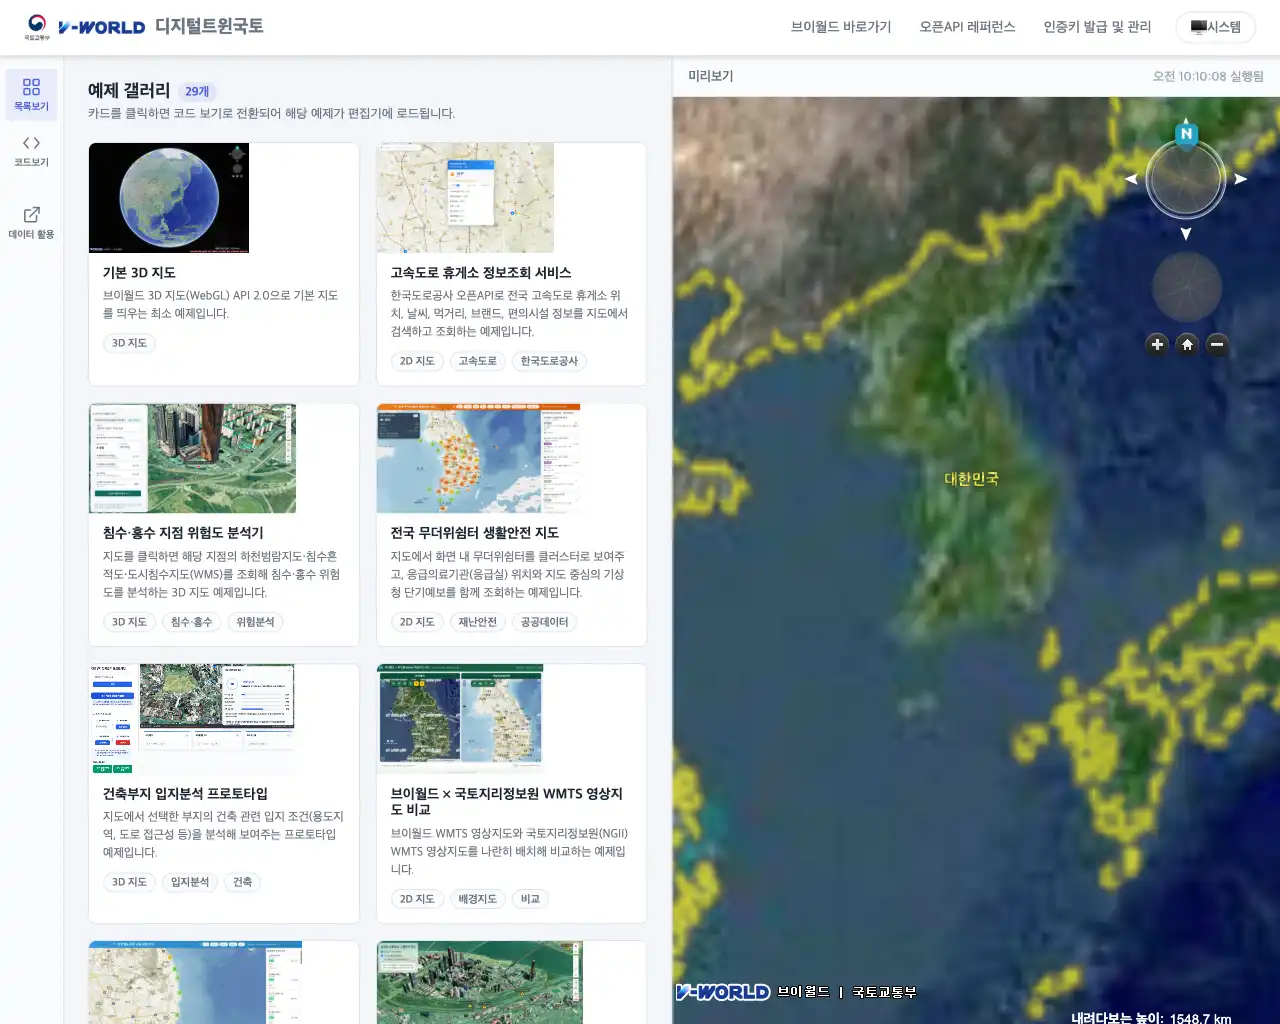1280x1024 pixels.
Task: Open the WMTS 영상지도 비교 example thumbnail
Action: coord(460,719)
